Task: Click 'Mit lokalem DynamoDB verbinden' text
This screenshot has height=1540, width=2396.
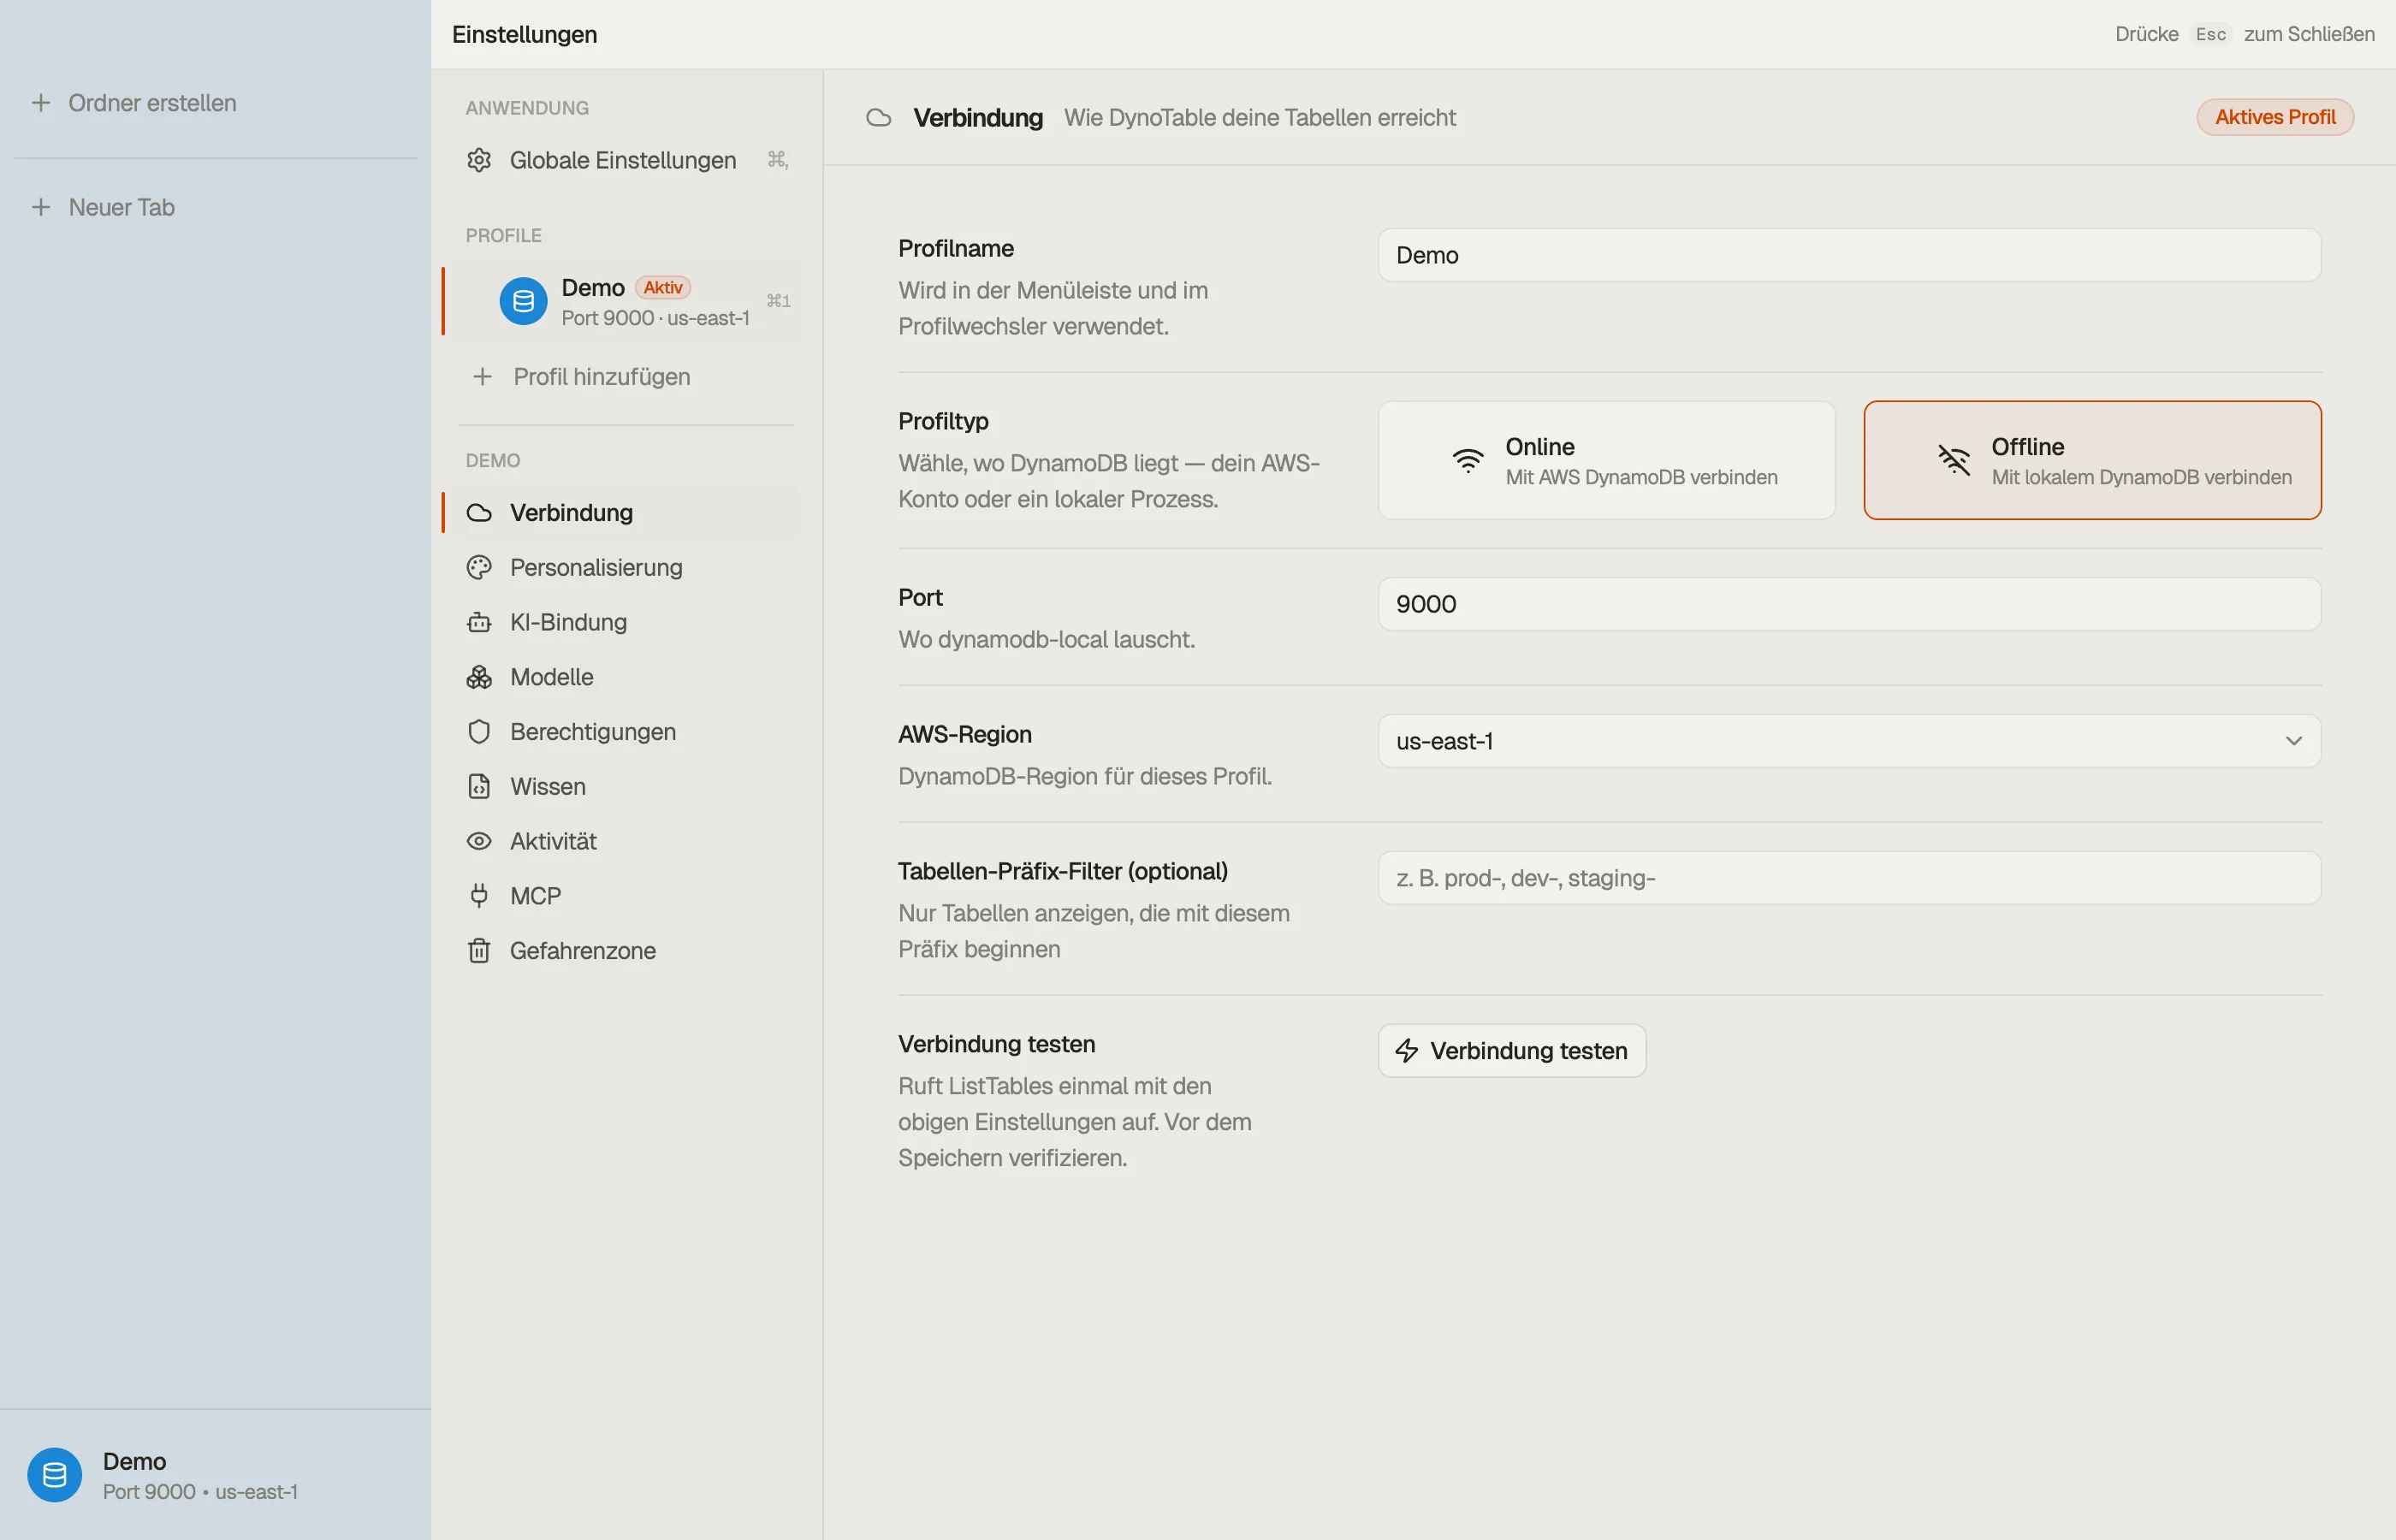Action: coord(2141,478)
